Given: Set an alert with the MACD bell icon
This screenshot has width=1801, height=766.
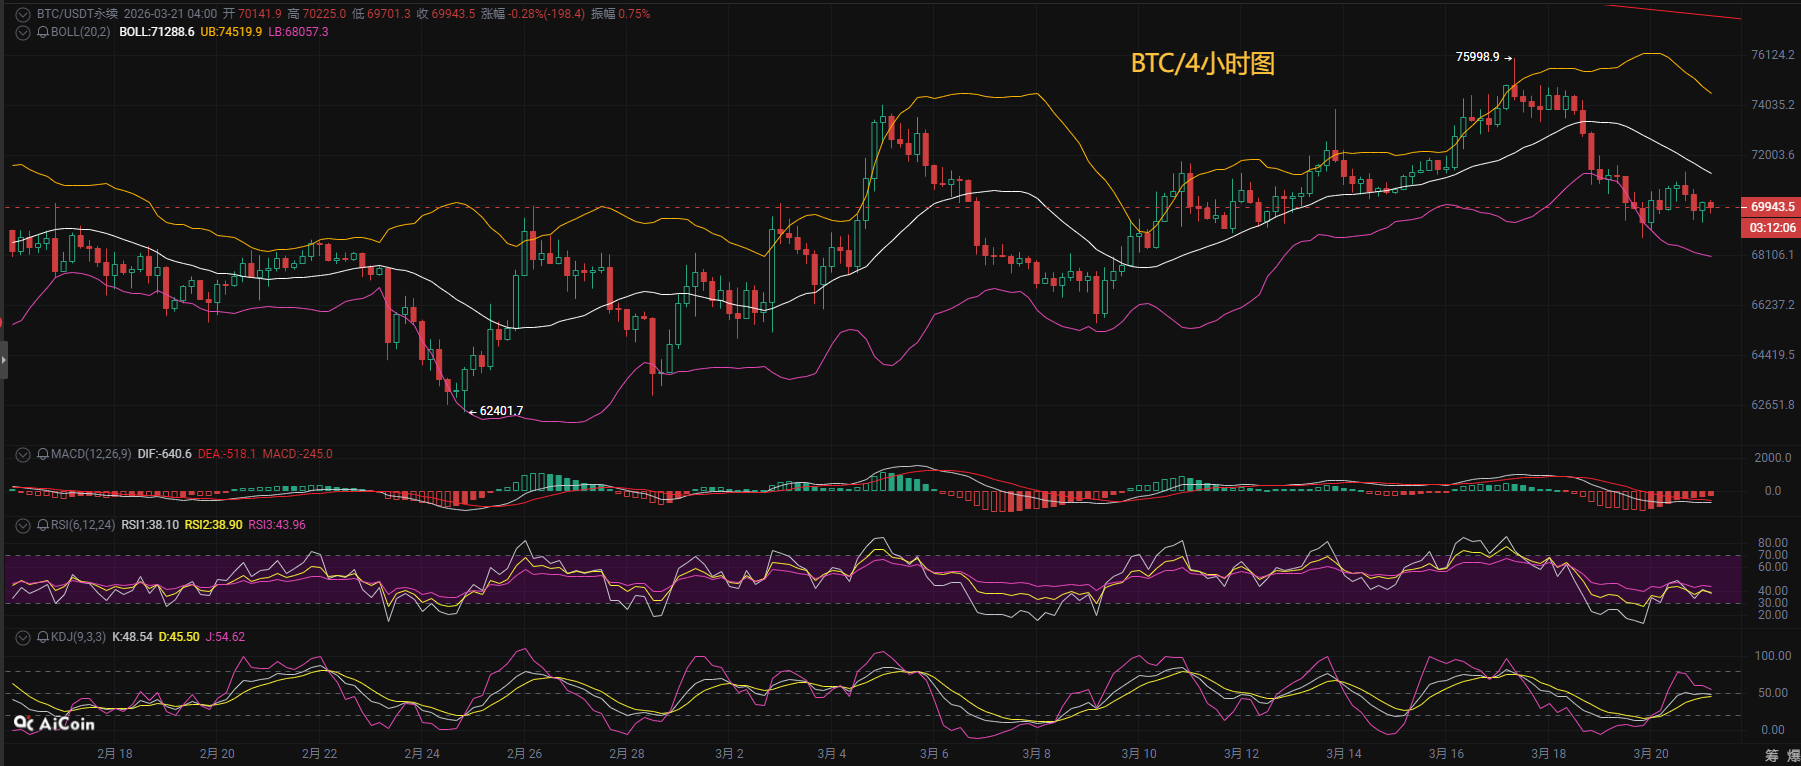Looking at the screenshot, I should tap(43, 454).
